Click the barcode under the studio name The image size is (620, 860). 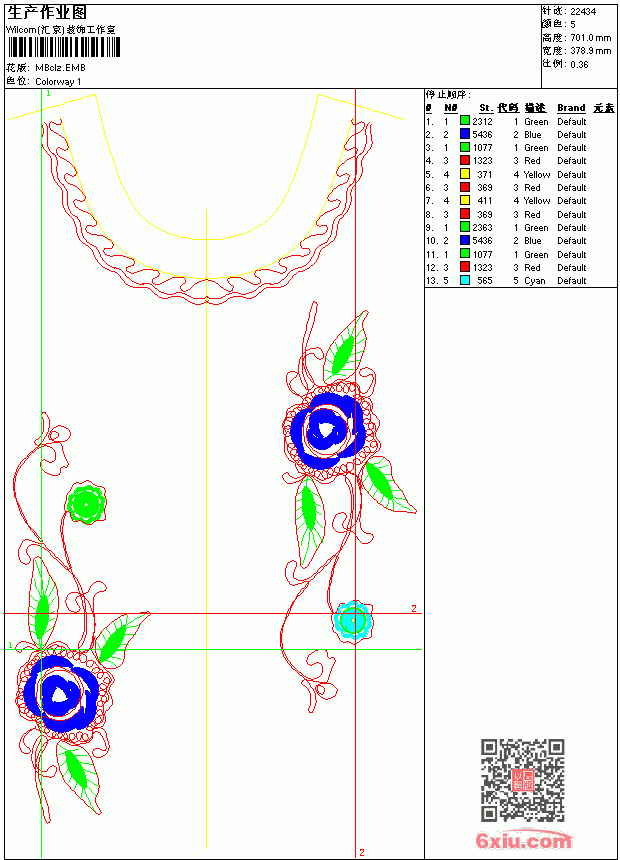pyautogui.click(x=63, y=47)
